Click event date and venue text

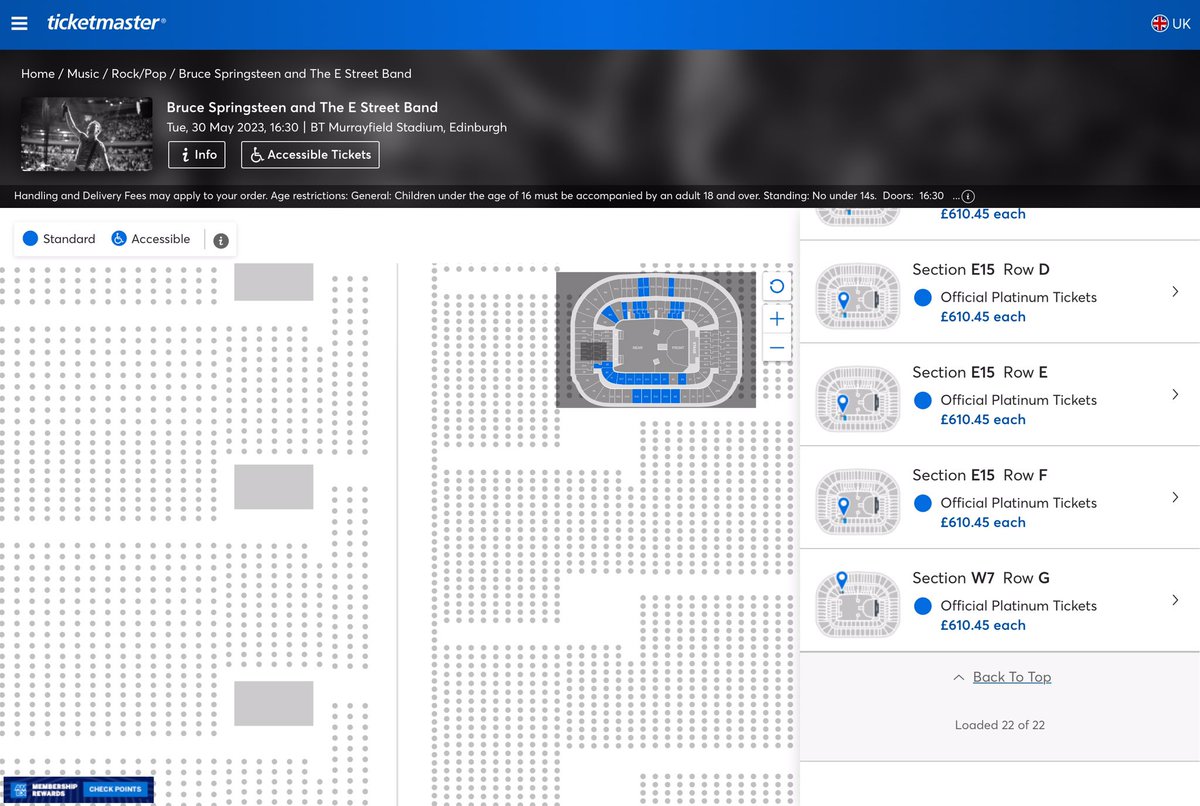point(336,127)
